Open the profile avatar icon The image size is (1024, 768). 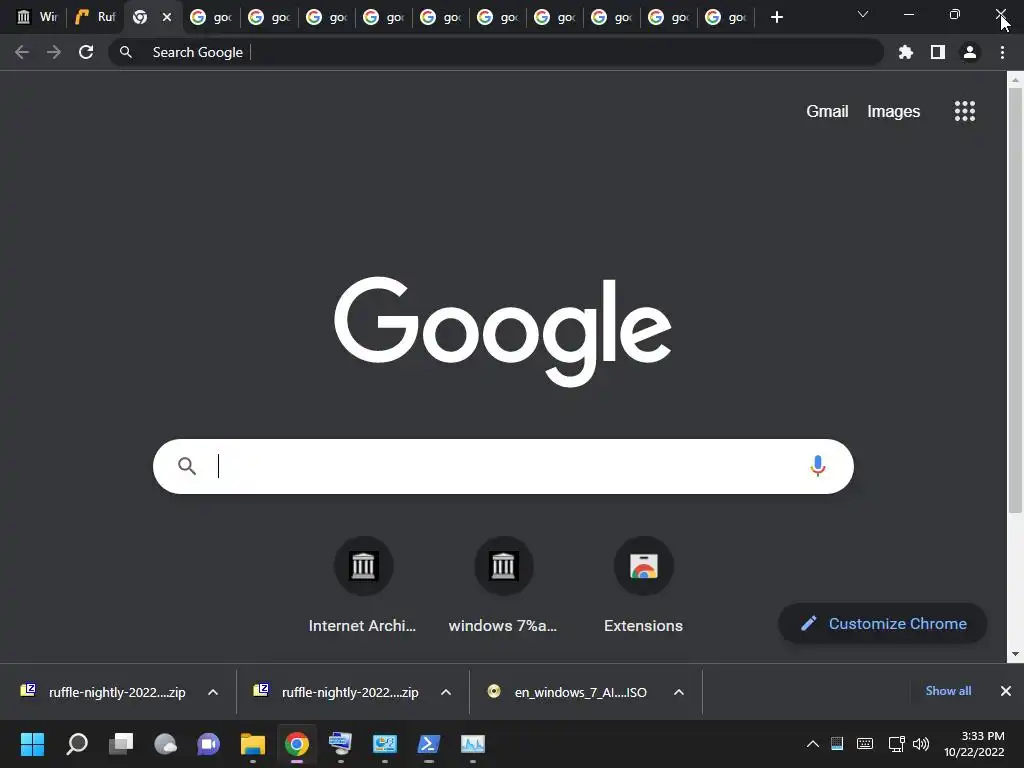970,52
